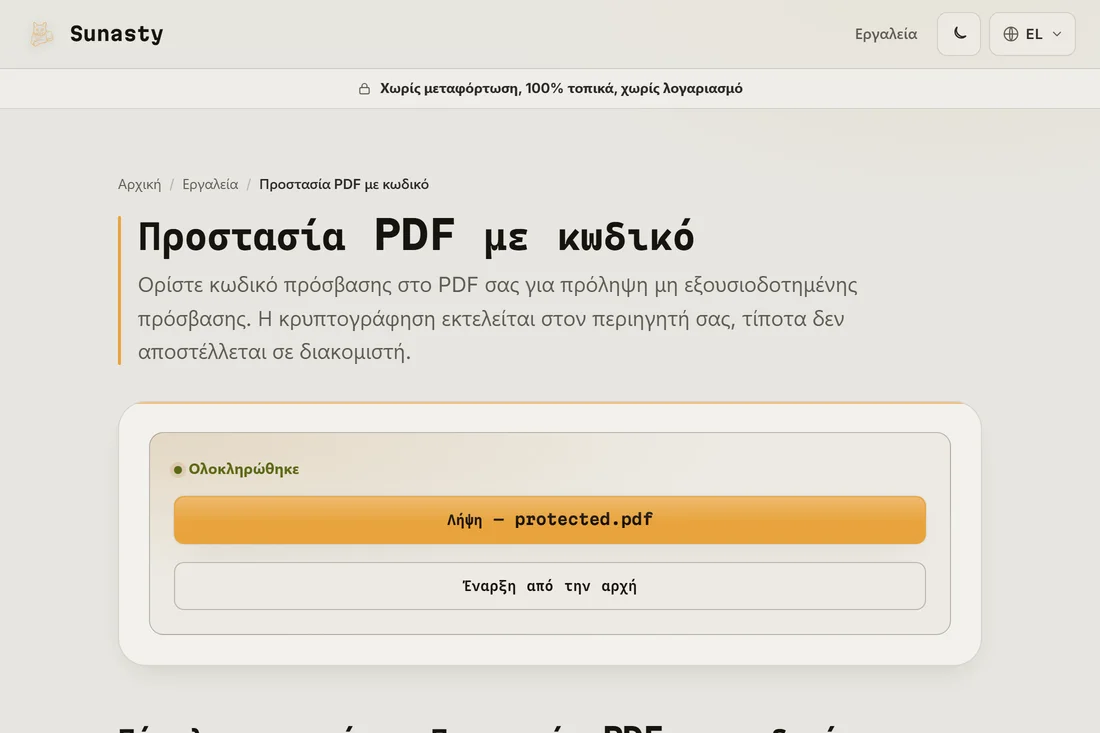
Task: Click the Sunasty cat logo icon
Action: coord(41,34)
